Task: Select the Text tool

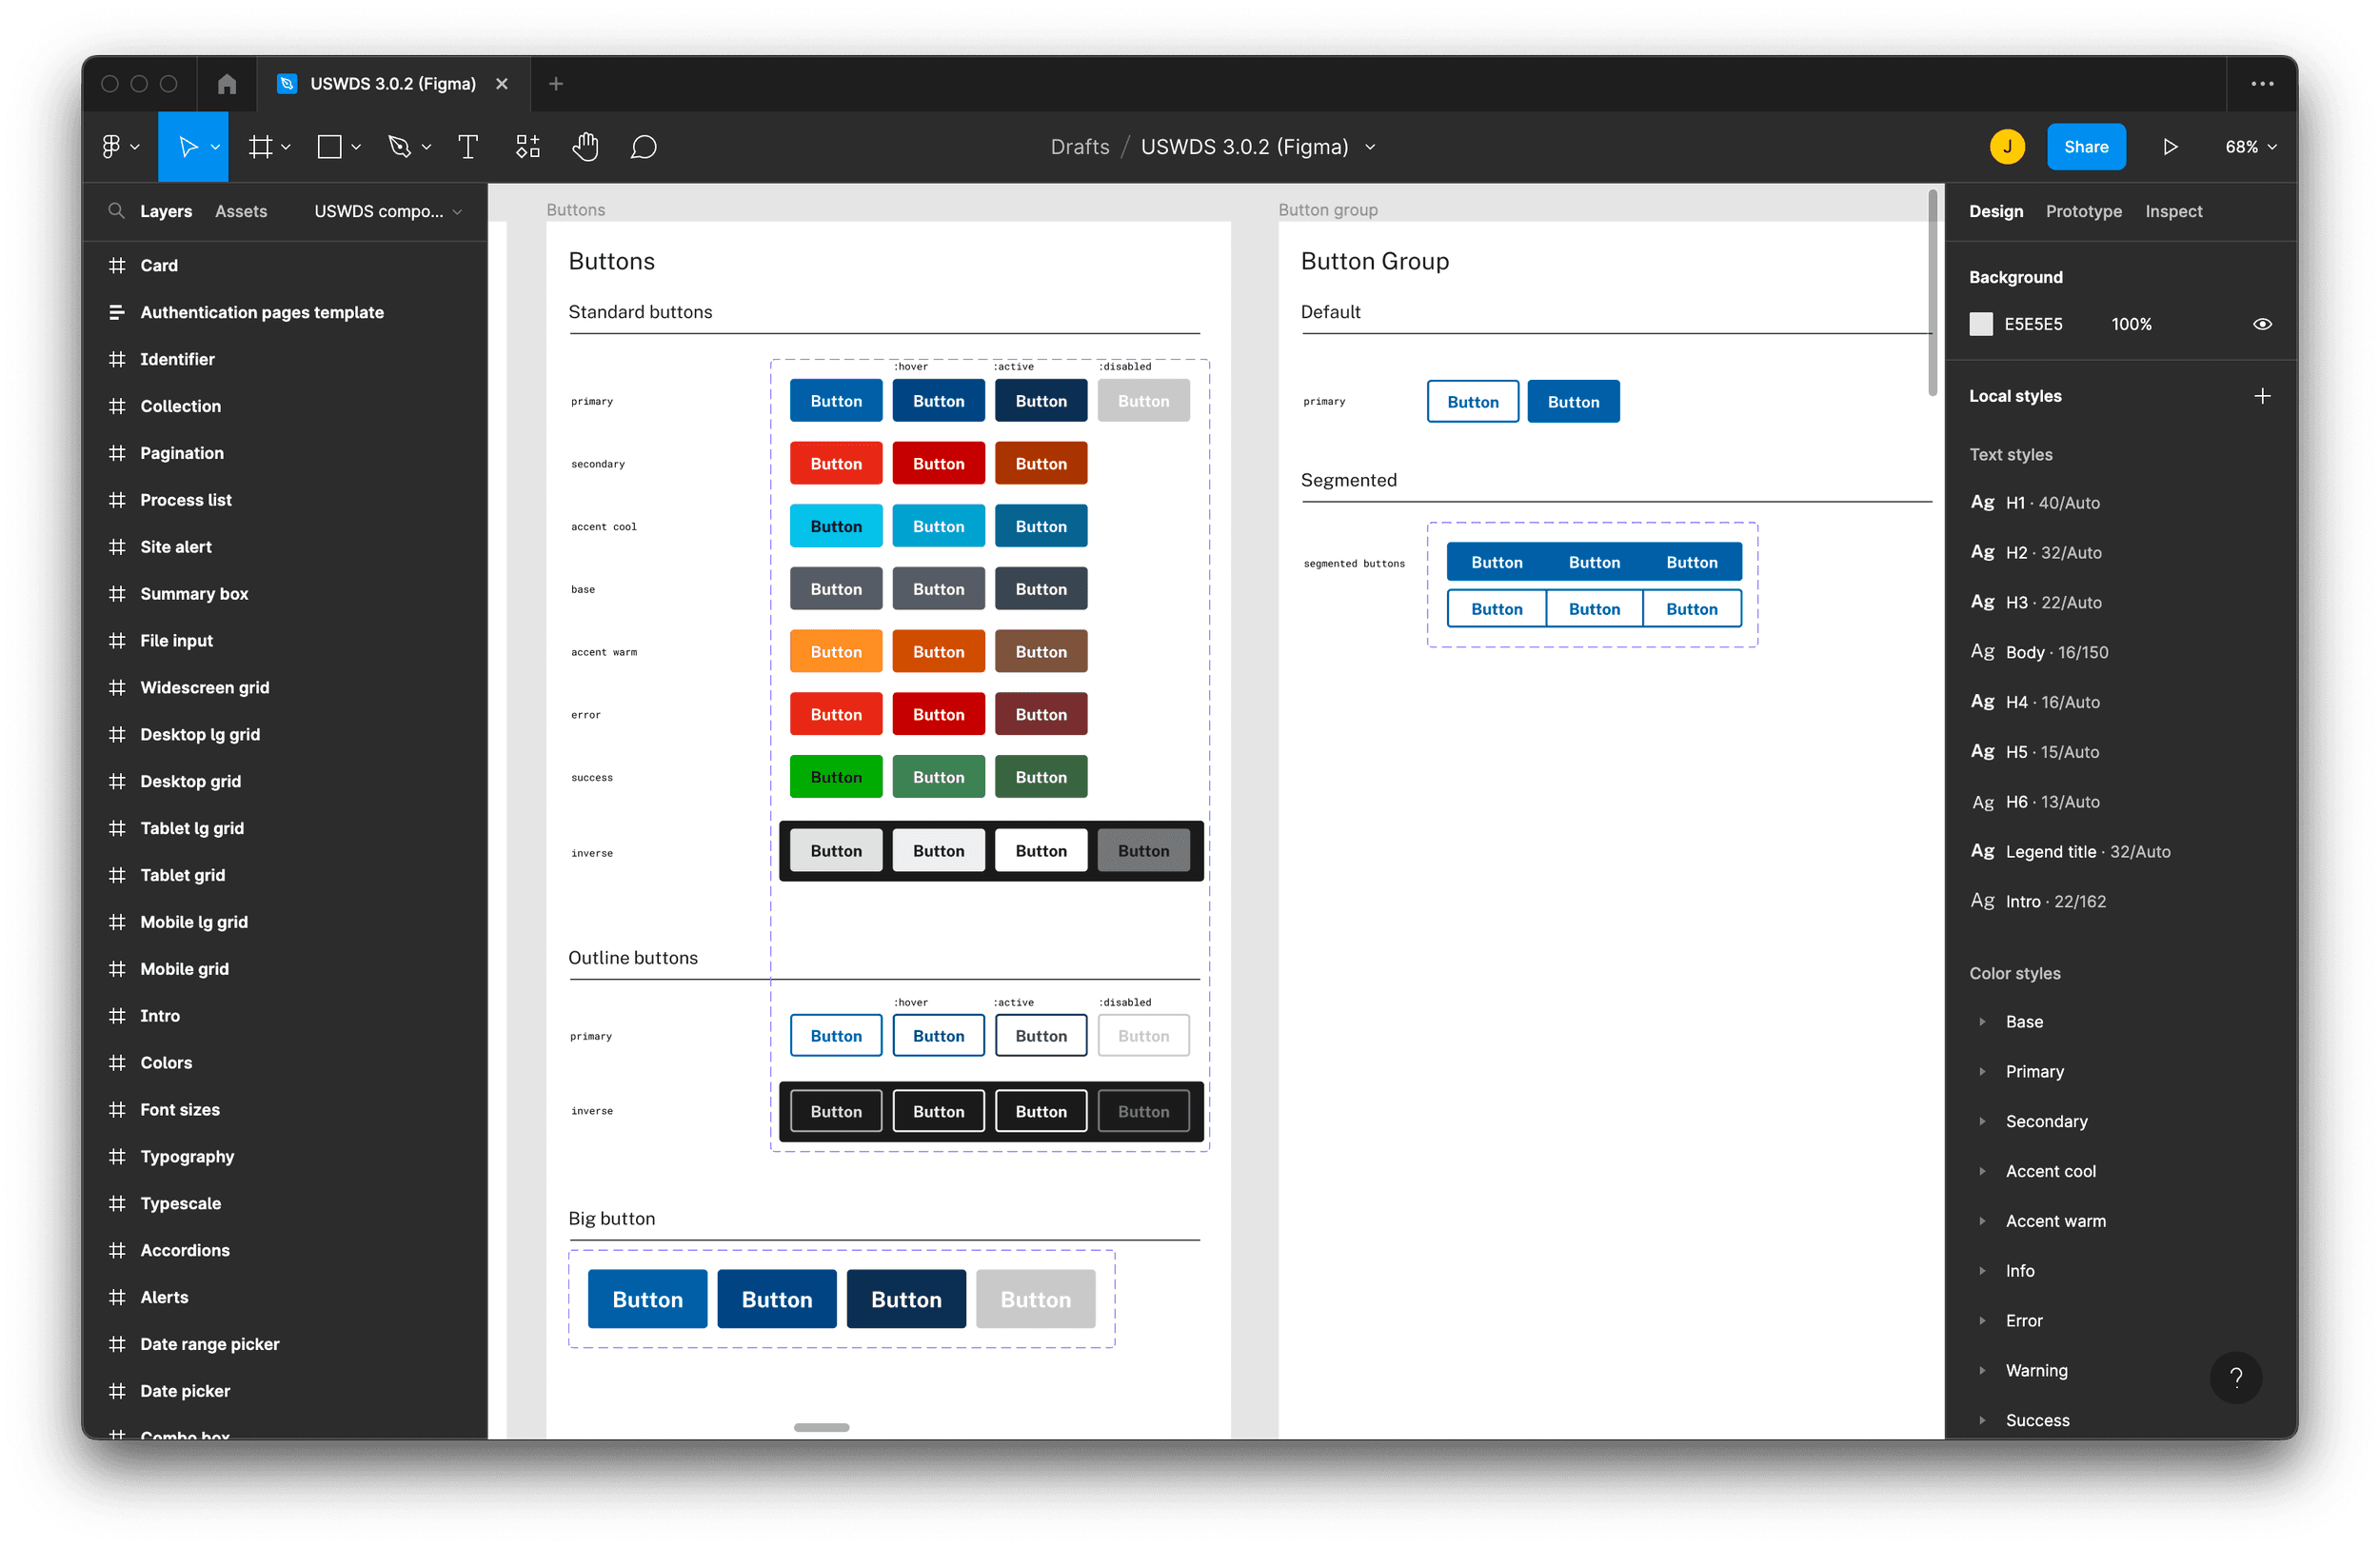Action: [x=468, y=147]
